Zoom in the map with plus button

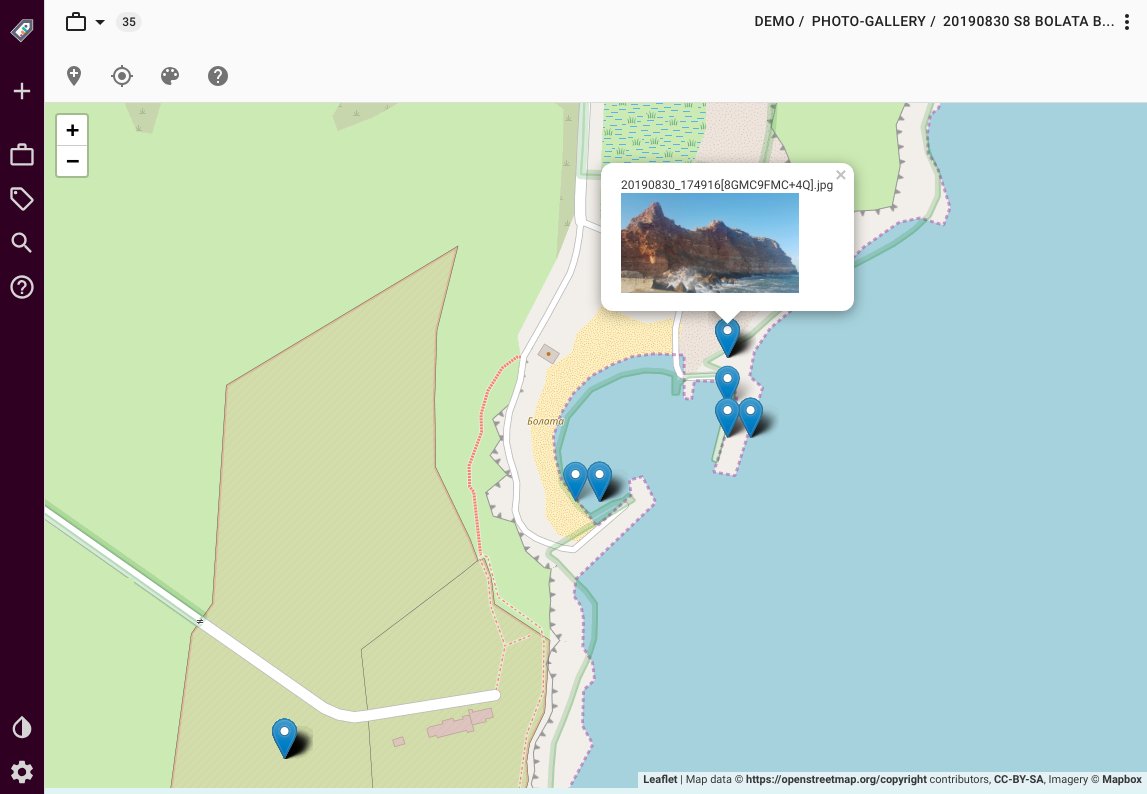pyautogui.click(x=73, y=131)
